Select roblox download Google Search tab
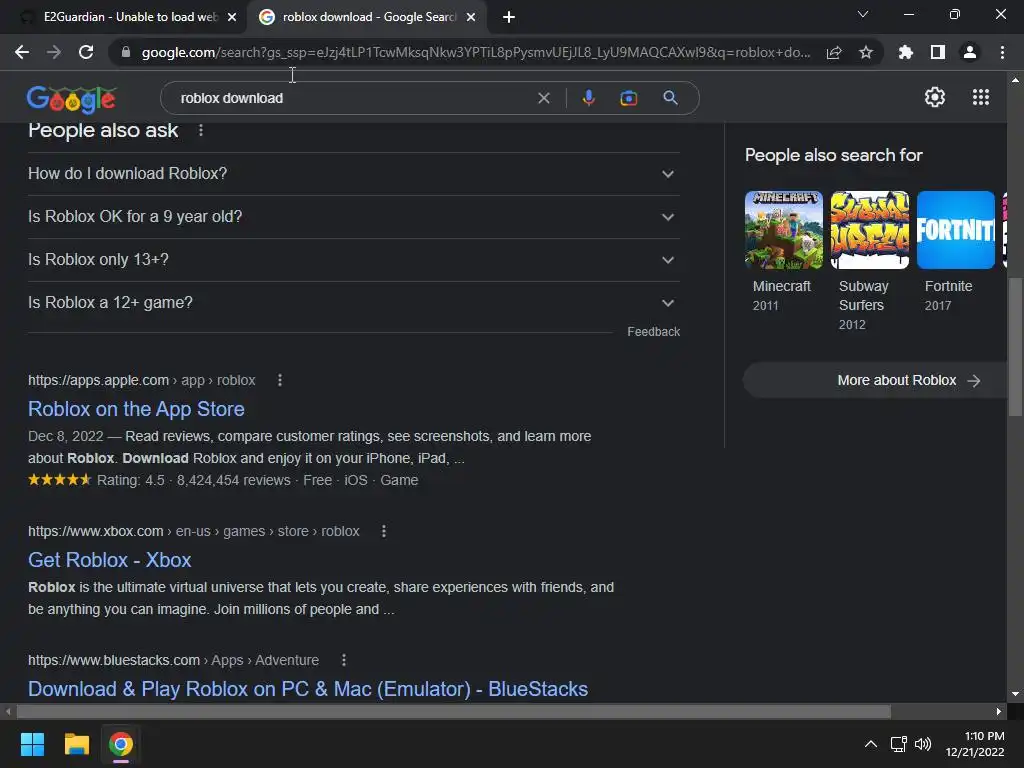 coord(366,17)
